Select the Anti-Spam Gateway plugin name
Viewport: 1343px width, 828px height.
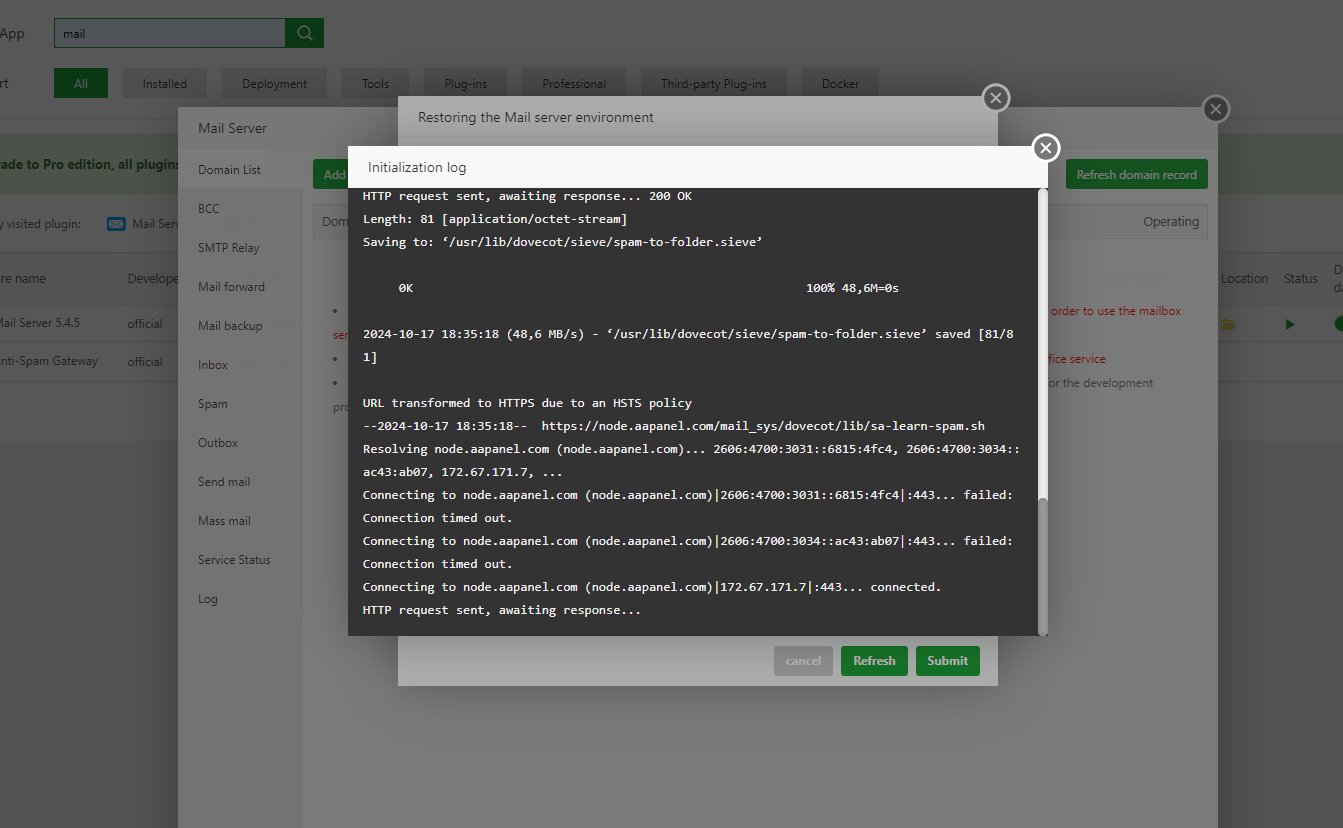pos(49,361)
